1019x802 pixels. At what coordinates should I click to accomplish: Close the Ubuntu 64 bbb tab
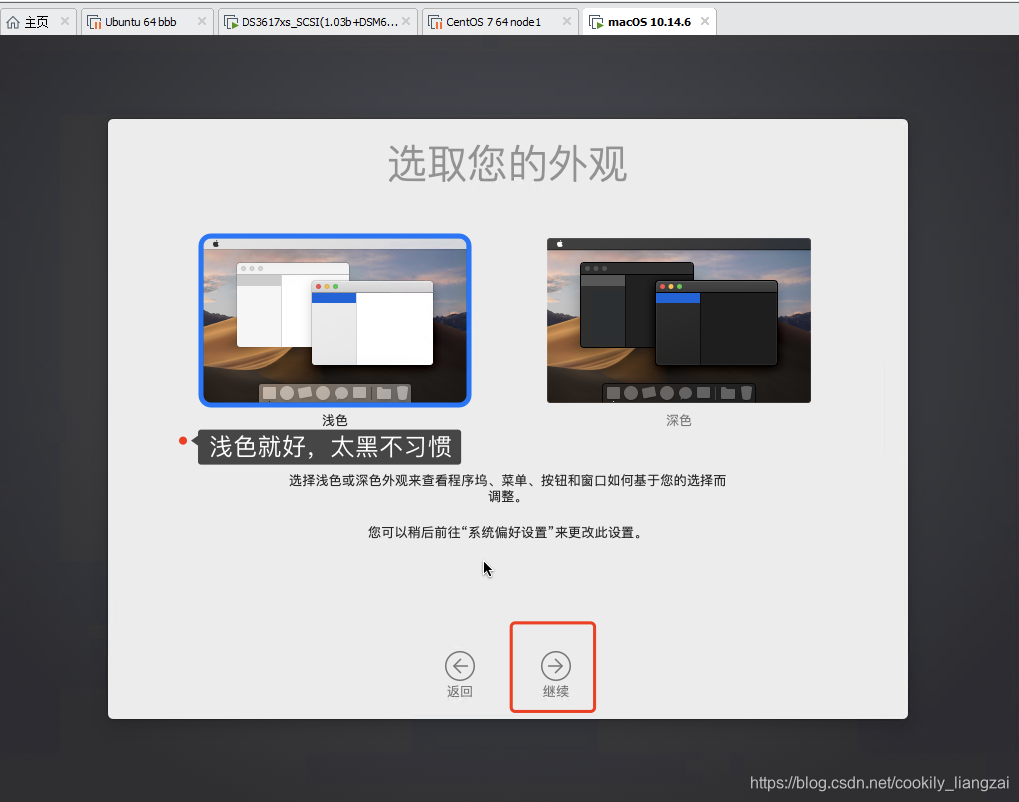pos(201,21)
